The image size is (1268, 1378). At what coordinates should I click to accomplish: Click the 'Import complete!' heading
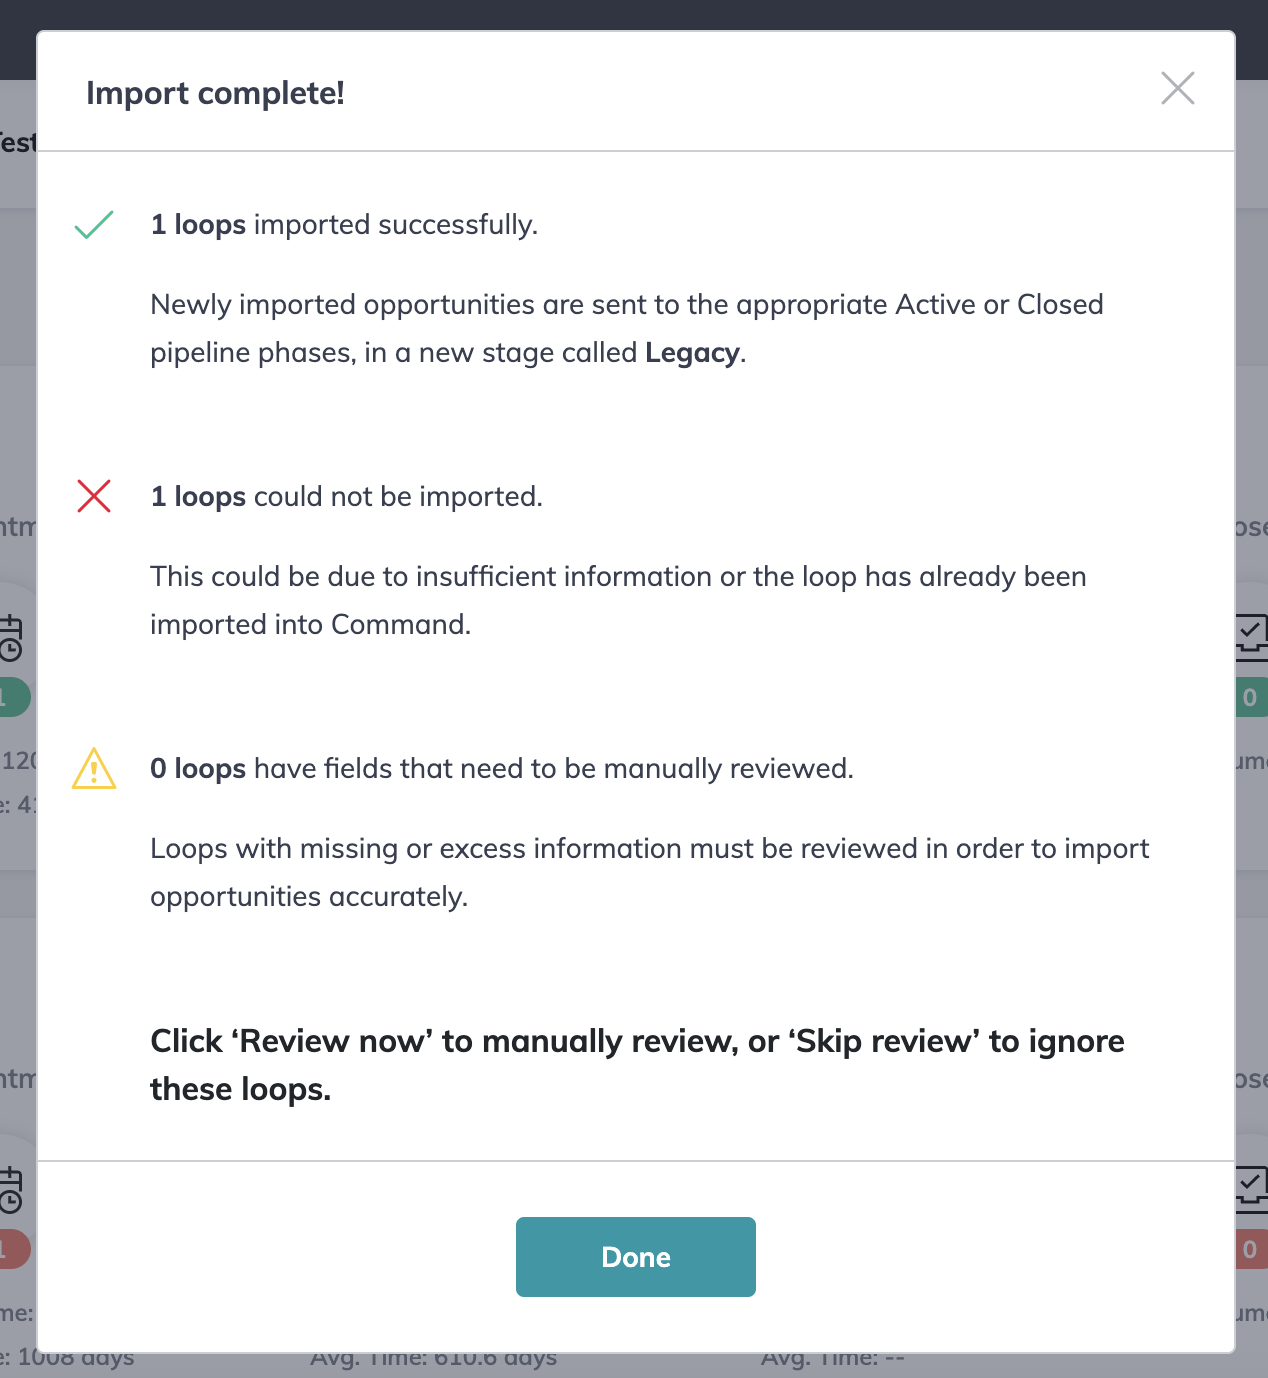pyautogui.click(x=216, y=93)
